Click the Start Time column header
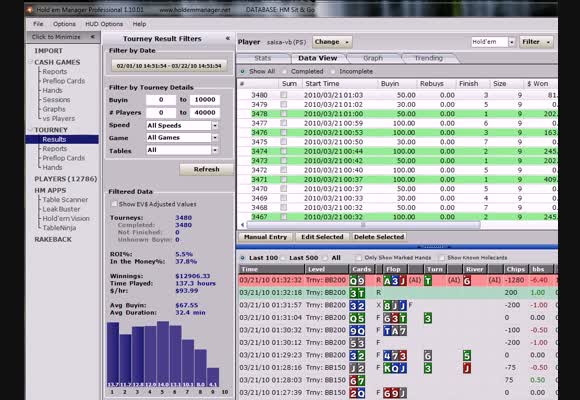Viewport: 580px width, 400px height. (340, 84)
